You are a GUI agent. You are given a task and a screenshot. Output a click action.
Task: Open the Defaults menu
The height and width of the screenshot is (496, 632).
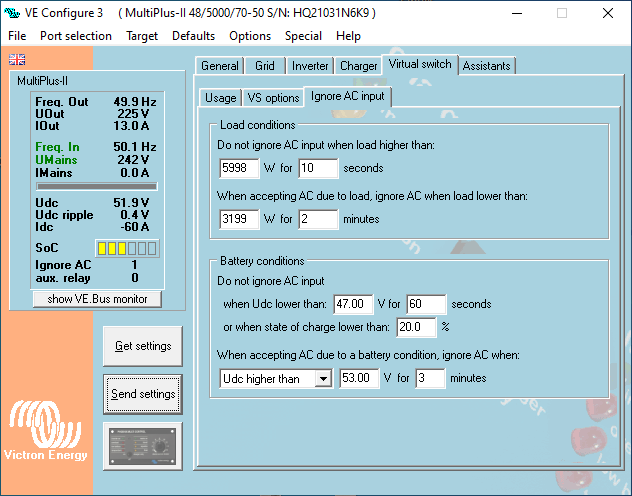(193, 36)
